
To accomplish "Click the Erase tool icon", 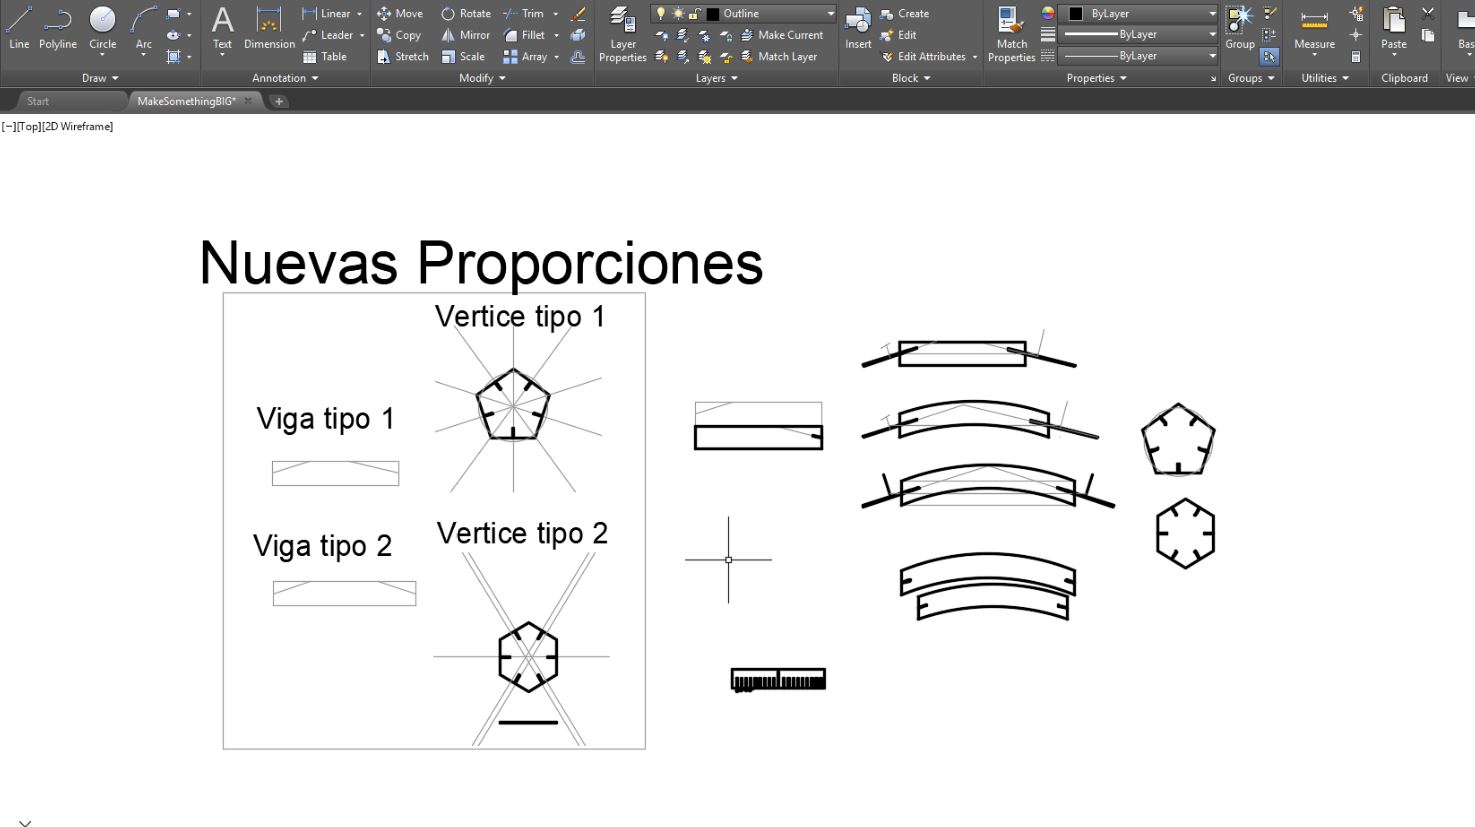I will [x=578, y=14].
